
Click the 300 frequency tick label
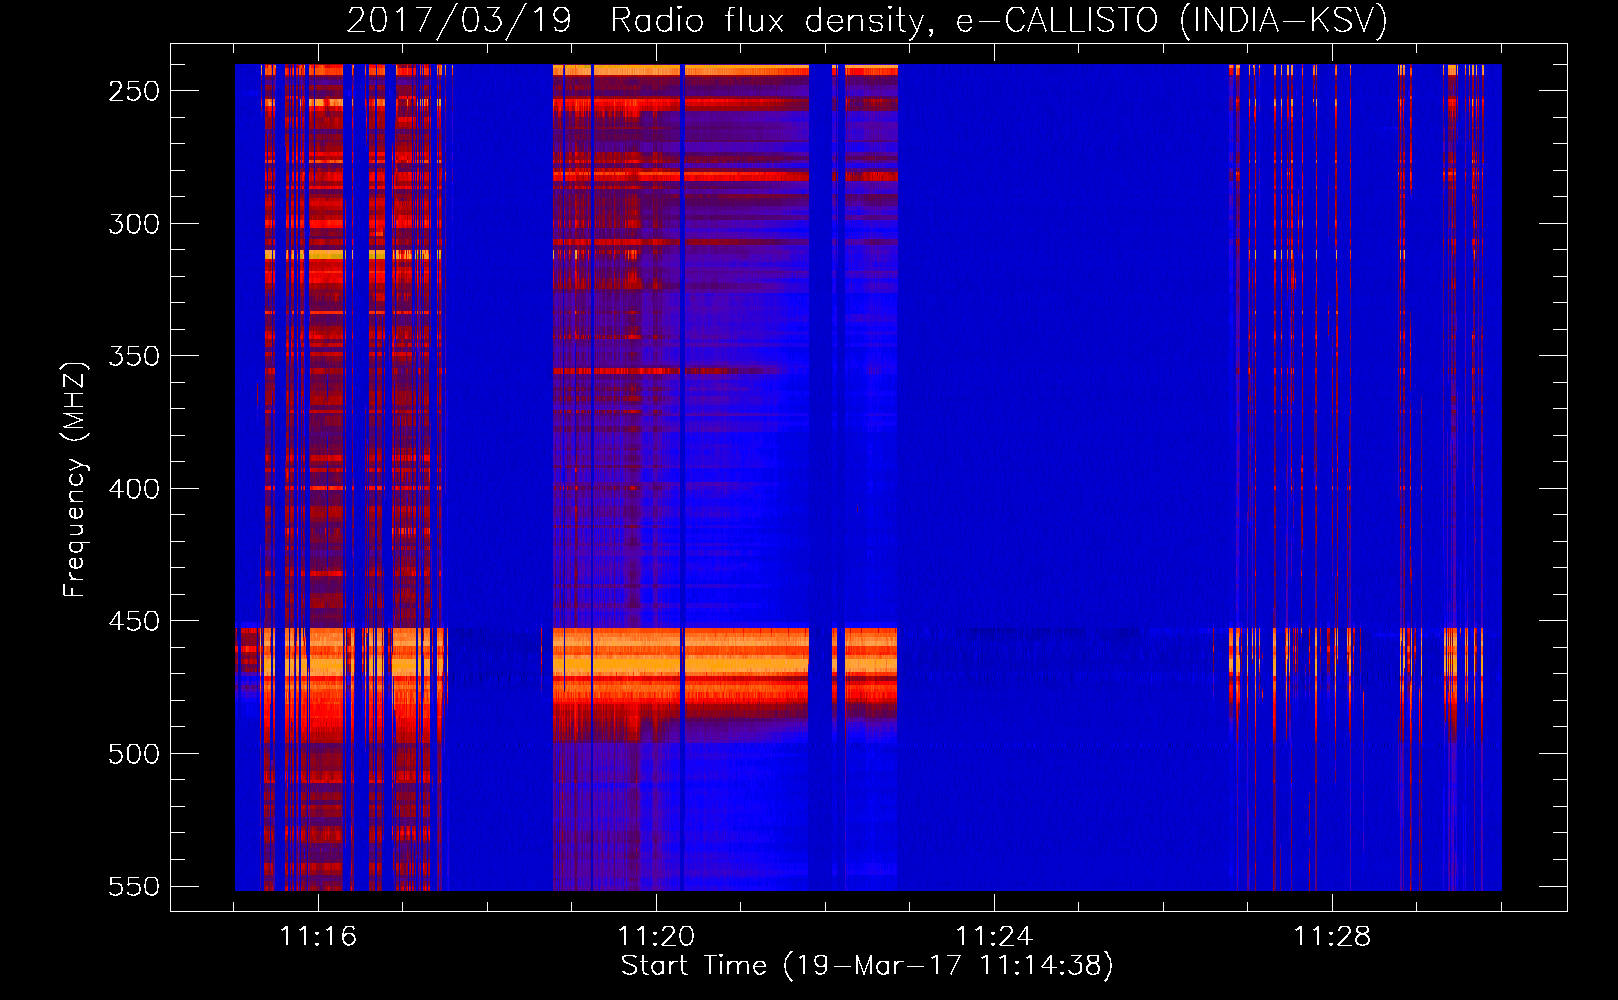click(134, 224)
